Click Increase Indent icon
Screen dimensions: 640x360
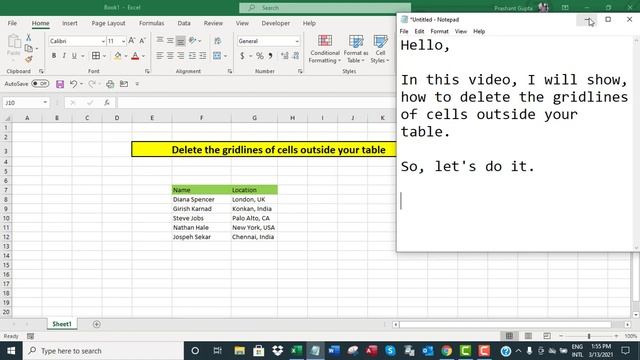tap(202, 56)
